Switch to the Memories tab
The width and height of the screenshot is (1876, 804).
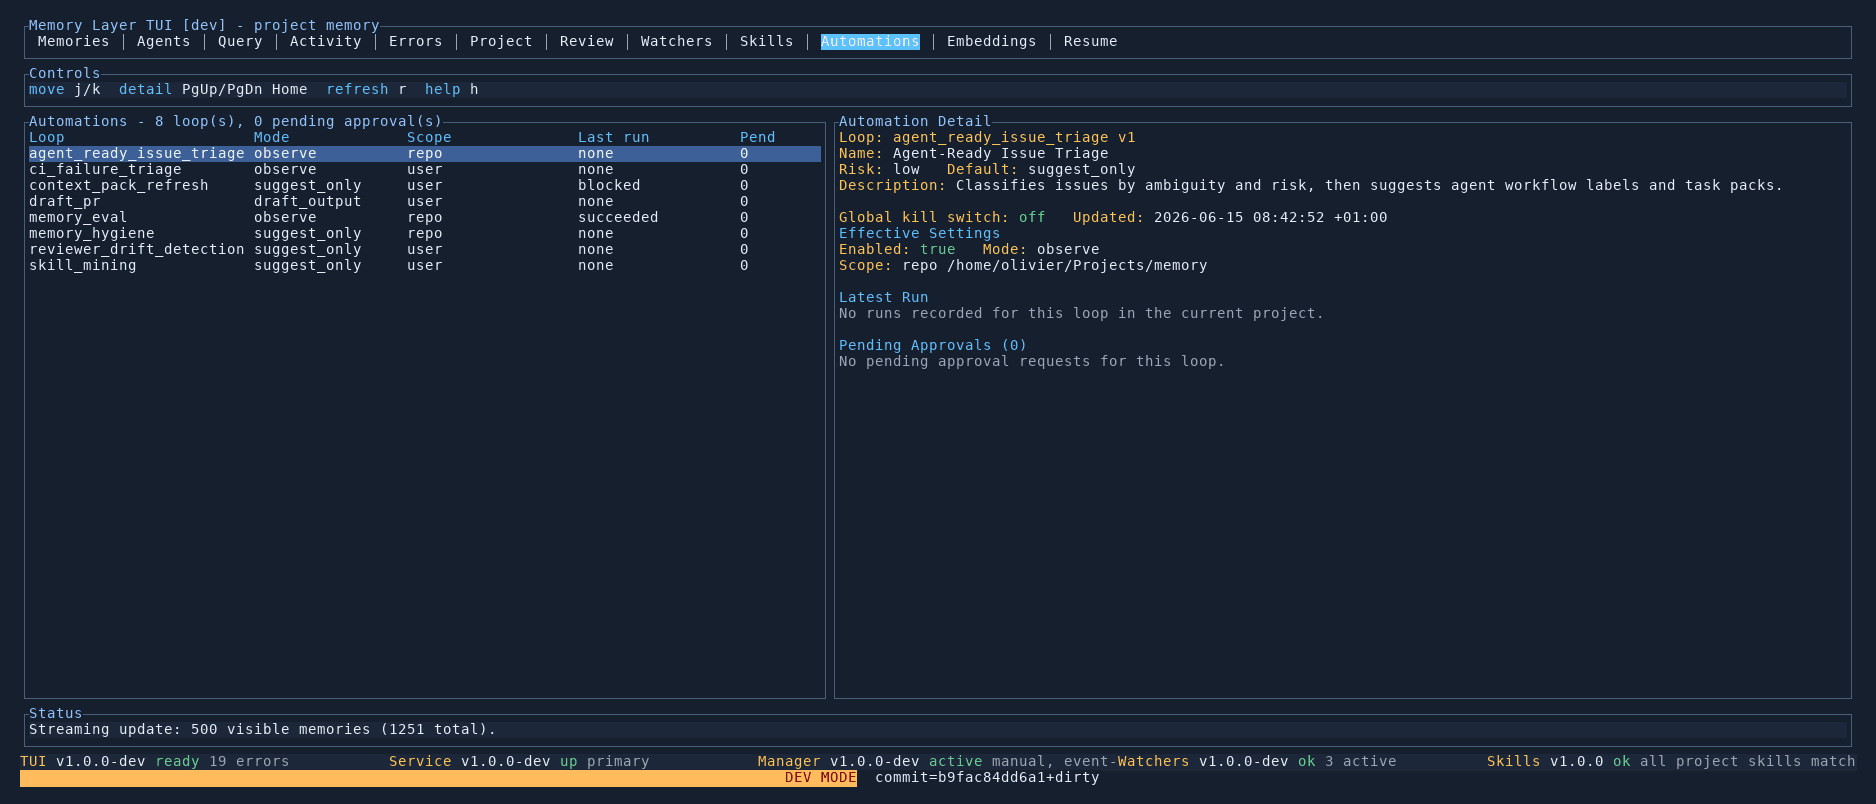pos(73,41)
